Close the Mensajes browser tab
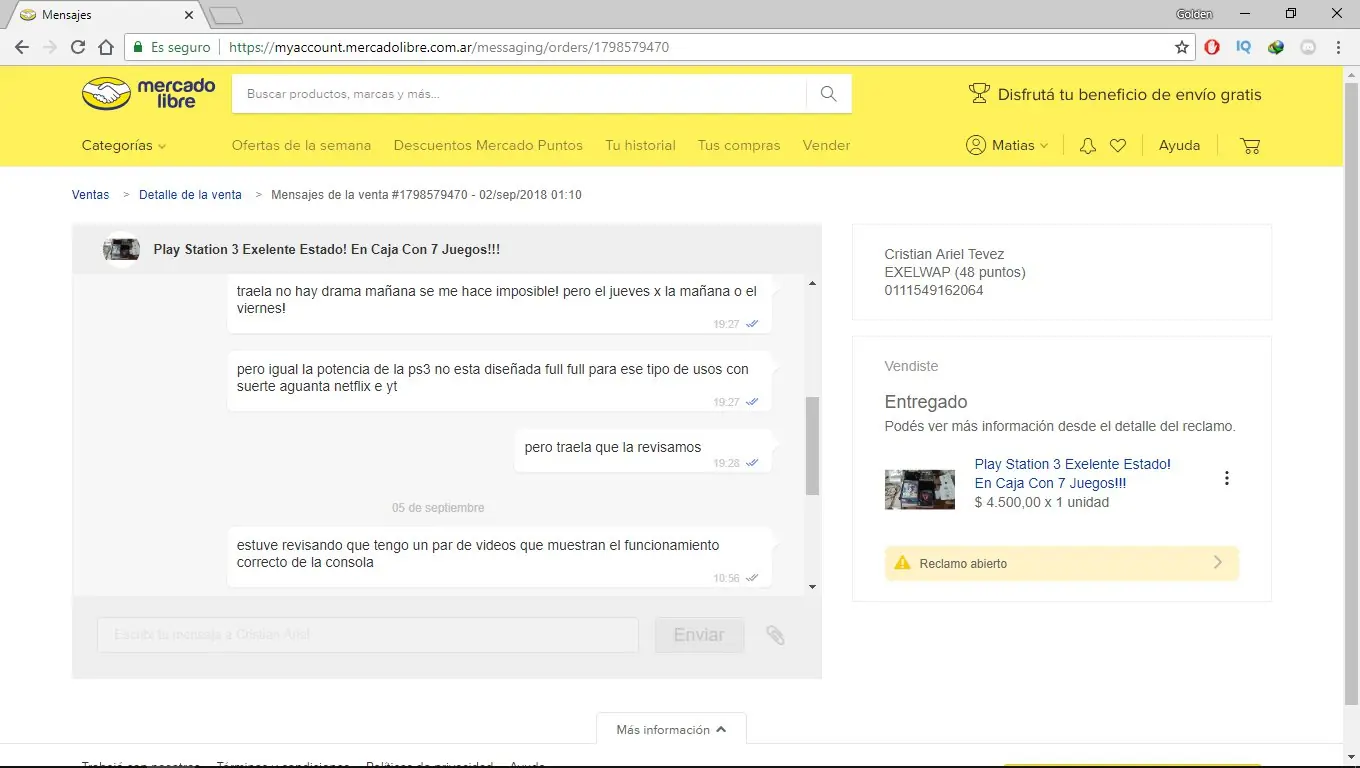 (189, 15)
